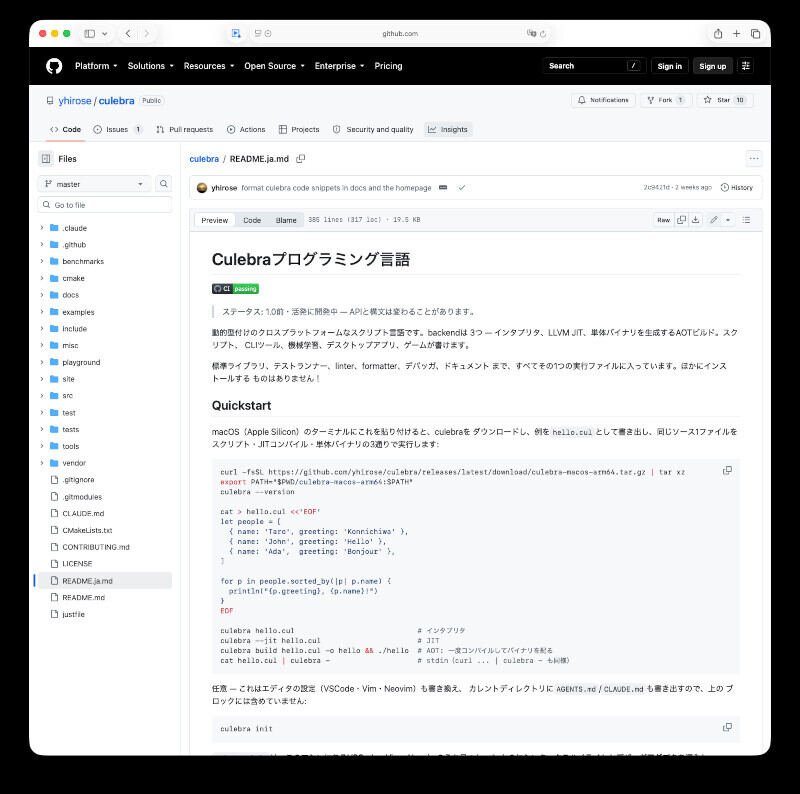The height and width of the screenshot is (794, 800).
Task: Click the github.com address bar
Action: click(x=400, y=34)
